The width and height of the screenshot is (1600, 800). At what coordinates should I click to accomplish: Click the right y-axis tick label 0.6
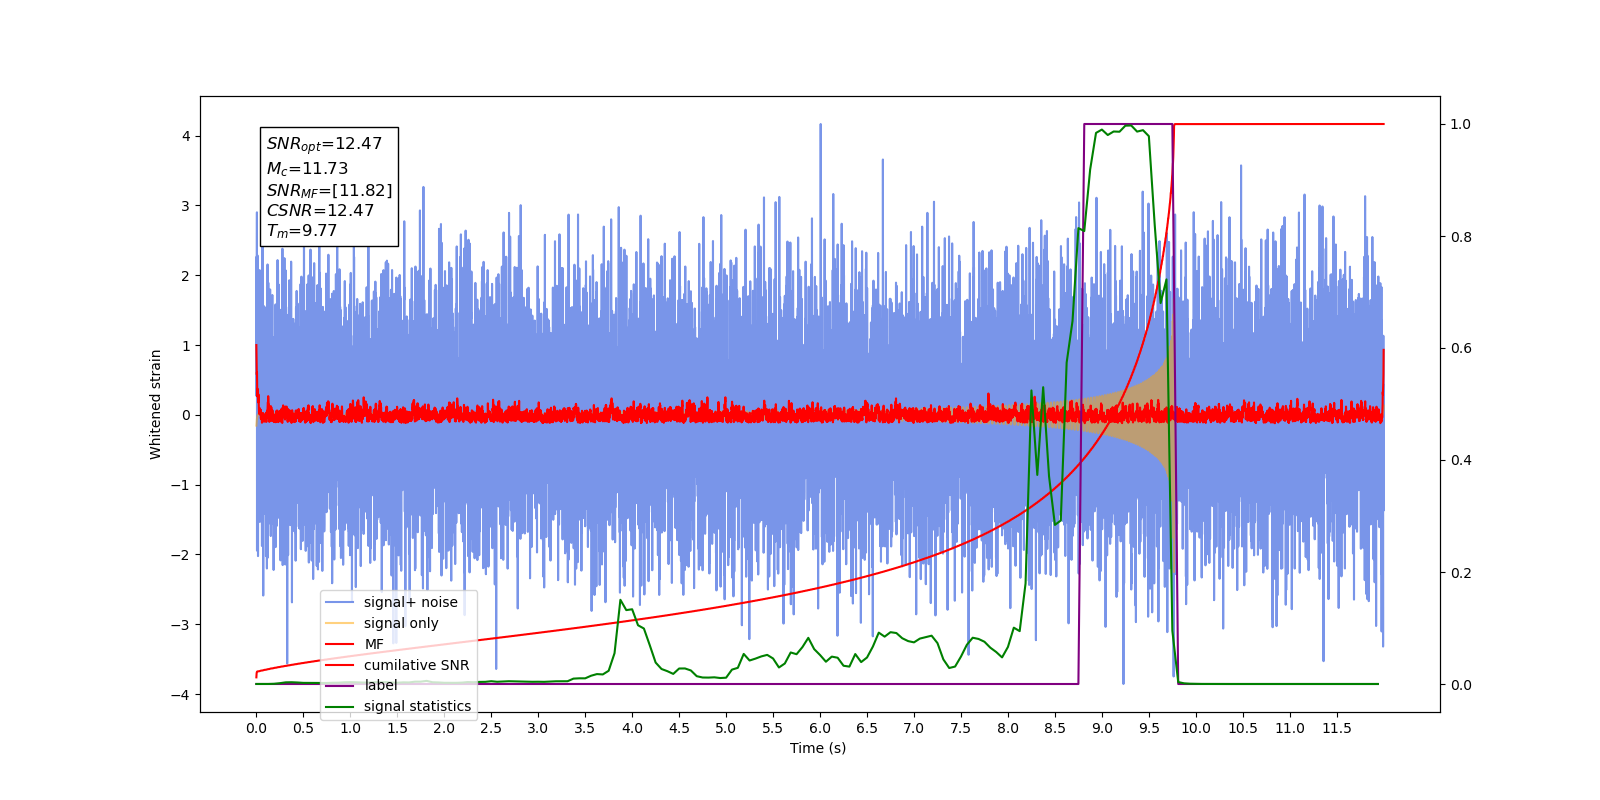[1461, 348]
